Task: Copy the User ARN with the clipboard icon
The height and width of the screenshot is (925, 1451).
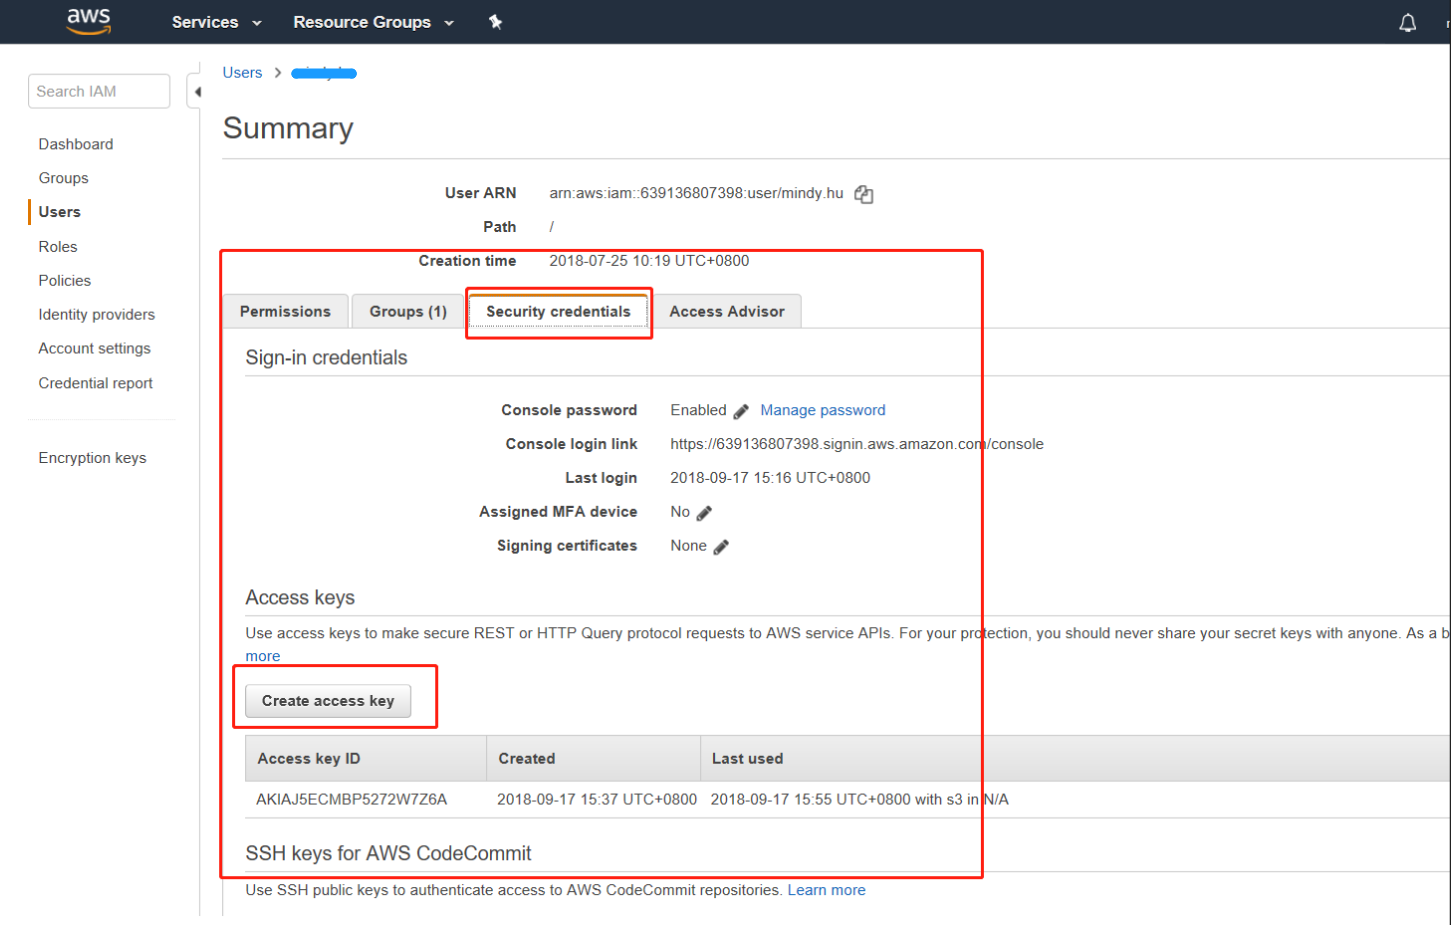Action: coord(862,193)
